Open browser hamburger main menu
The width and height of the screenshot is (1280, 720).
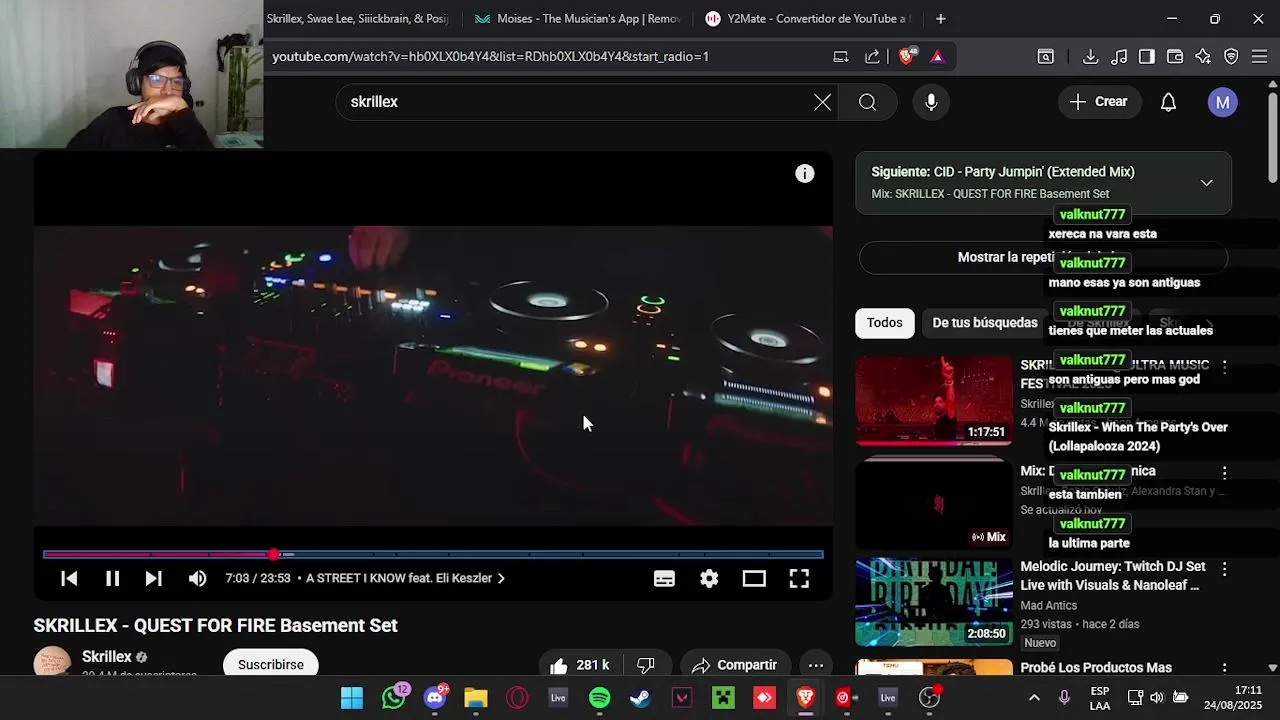[x=1259, y=57]
